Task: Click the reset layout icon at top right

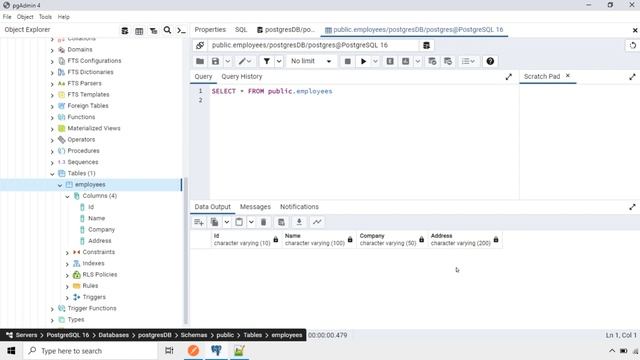Action: (632, 45)
